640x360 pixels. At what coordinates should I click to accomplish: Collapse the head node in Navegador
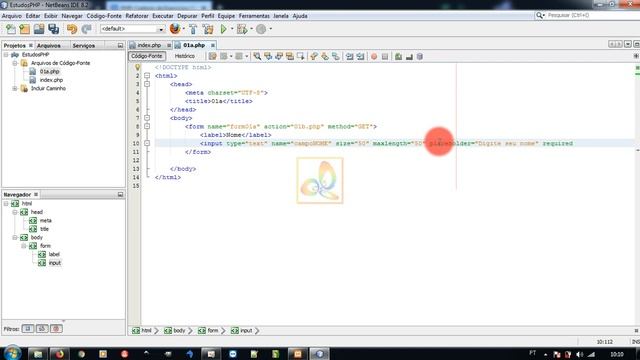point(15,212)
